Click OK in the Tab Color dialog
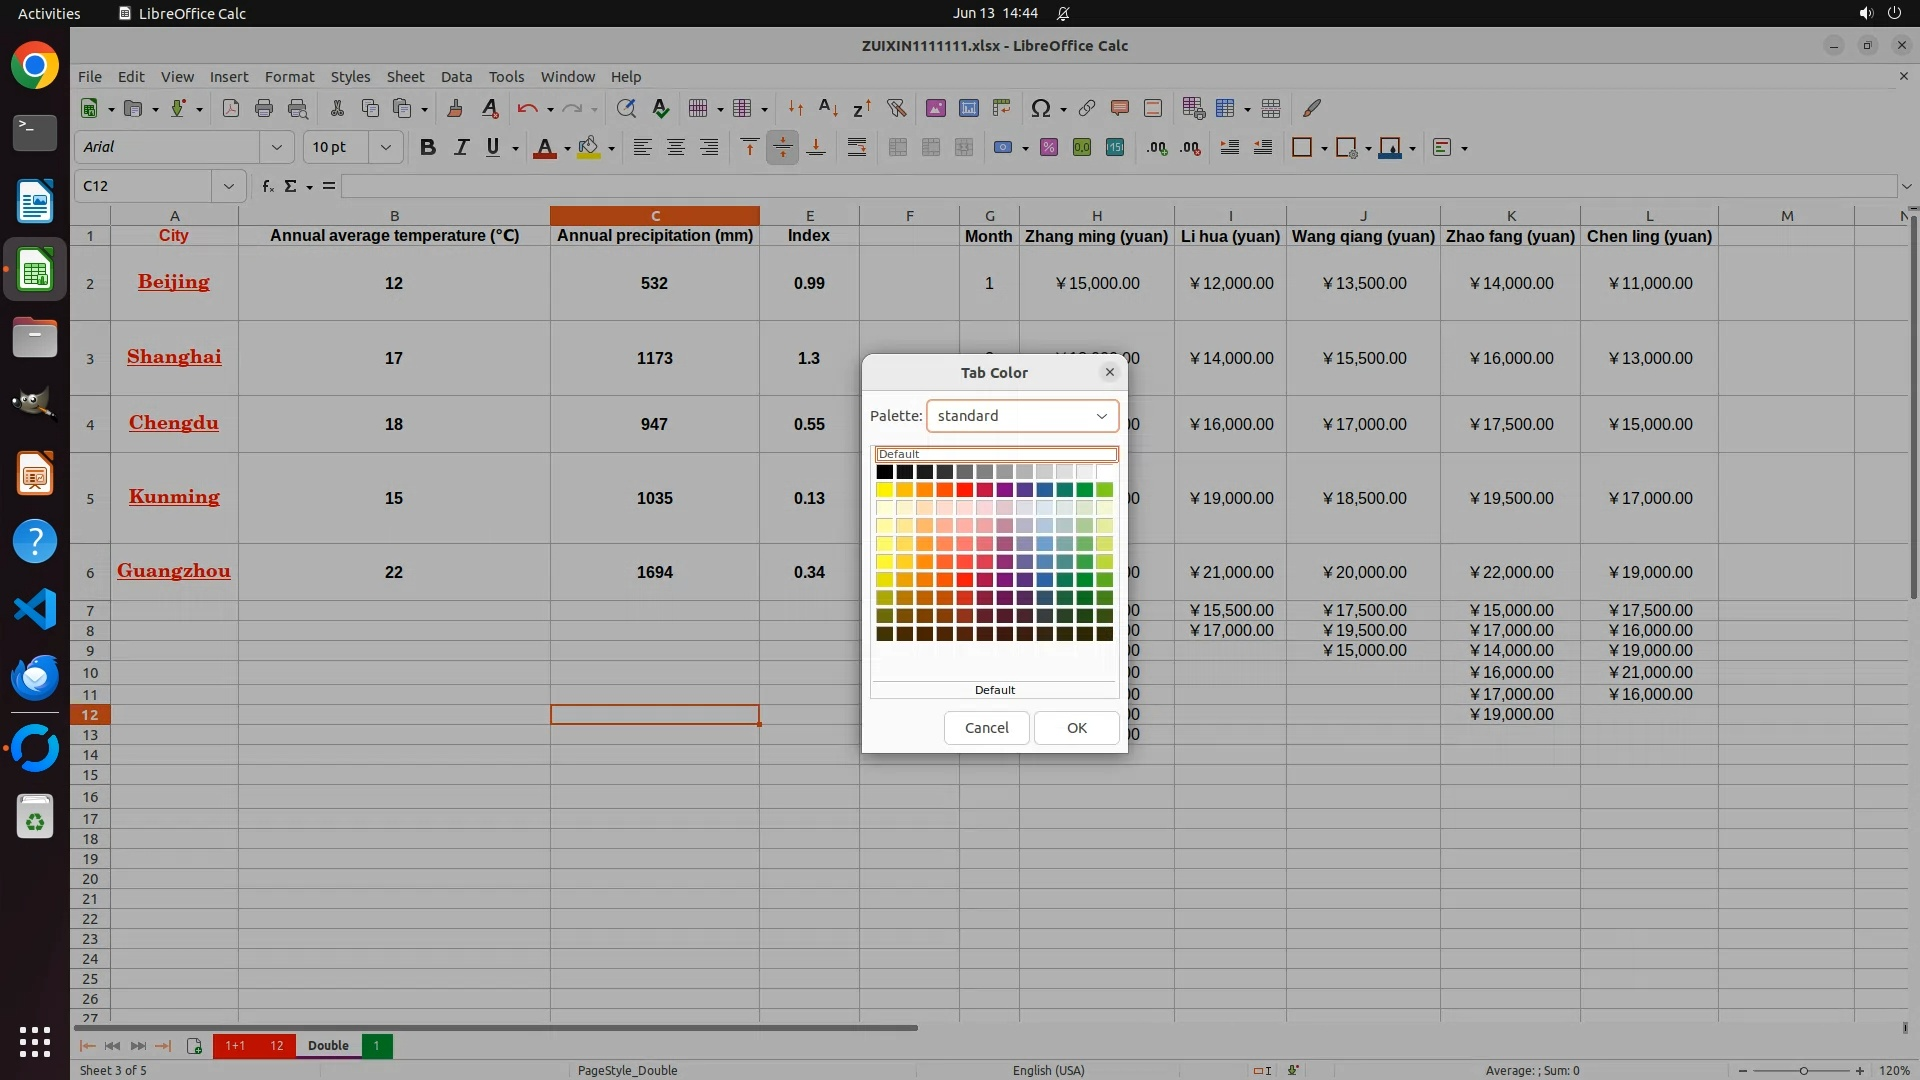Viewport: 1920px width, 1080px height. pyautogui.click(x=1076, y=728)
